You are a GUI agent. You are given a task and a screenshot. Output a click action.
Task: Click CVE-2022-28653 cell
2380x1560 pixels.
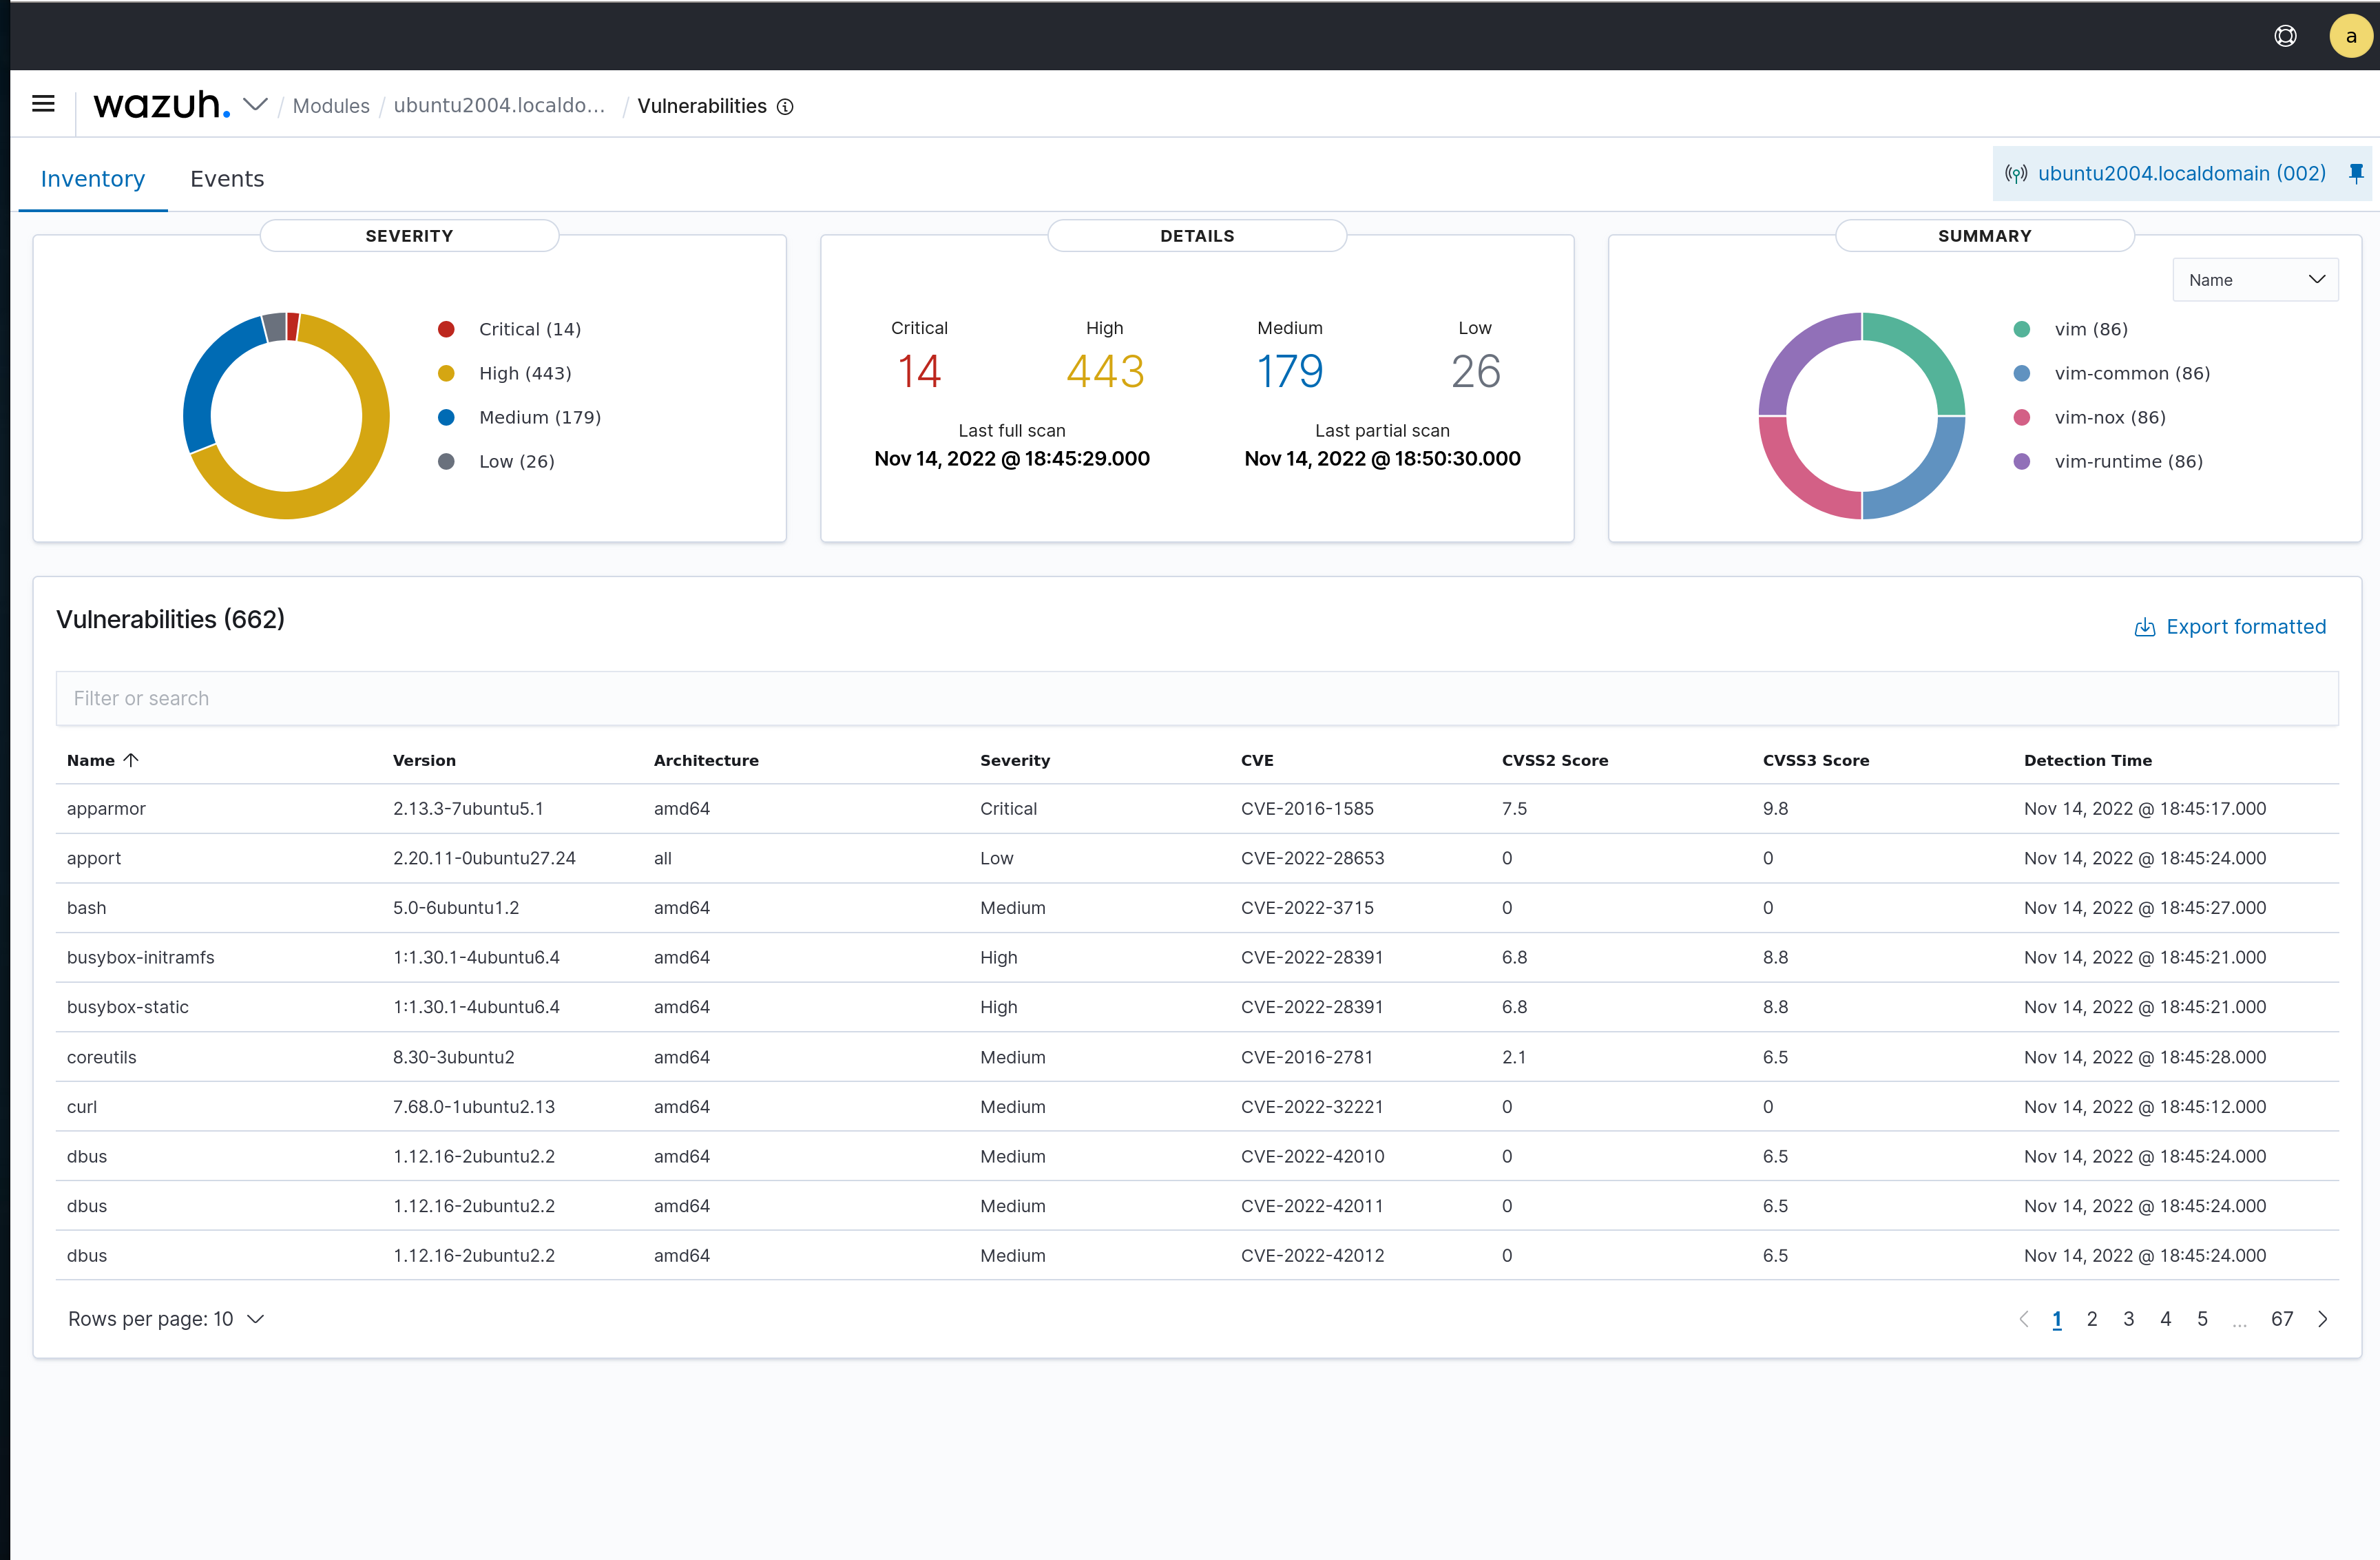[x=1312, y=858]
